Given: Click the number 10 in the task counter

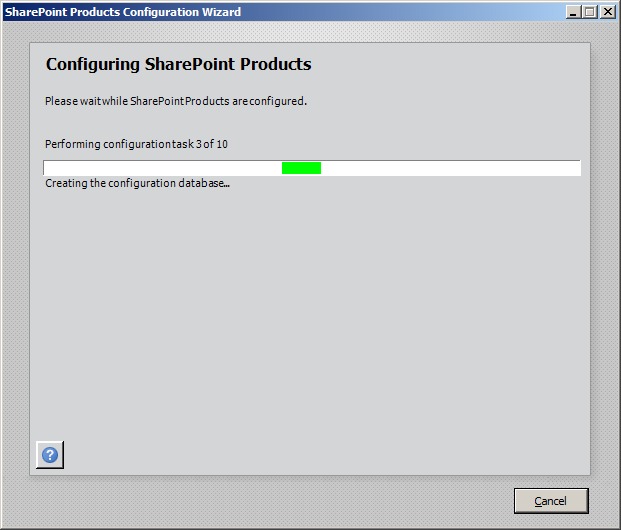Looking at the screenshot, I should tap(222, 144).
